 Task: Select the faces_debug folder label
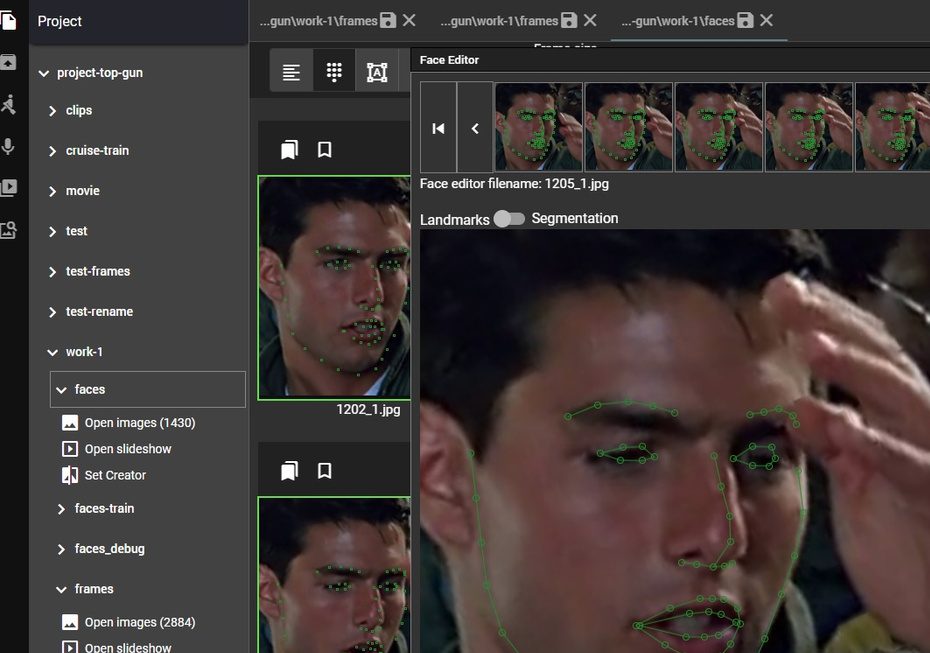(110, 549)
